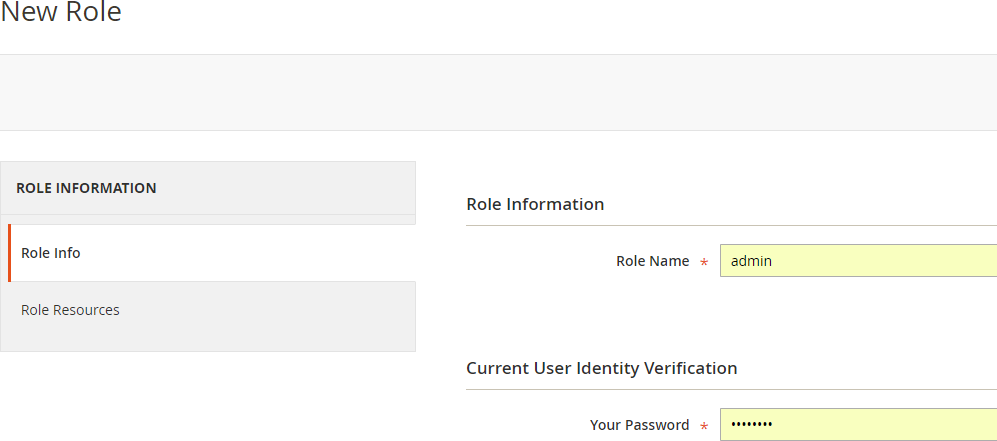Click the orange marker on Role Info tab
The image size is (997, 441).
(10, 253)
